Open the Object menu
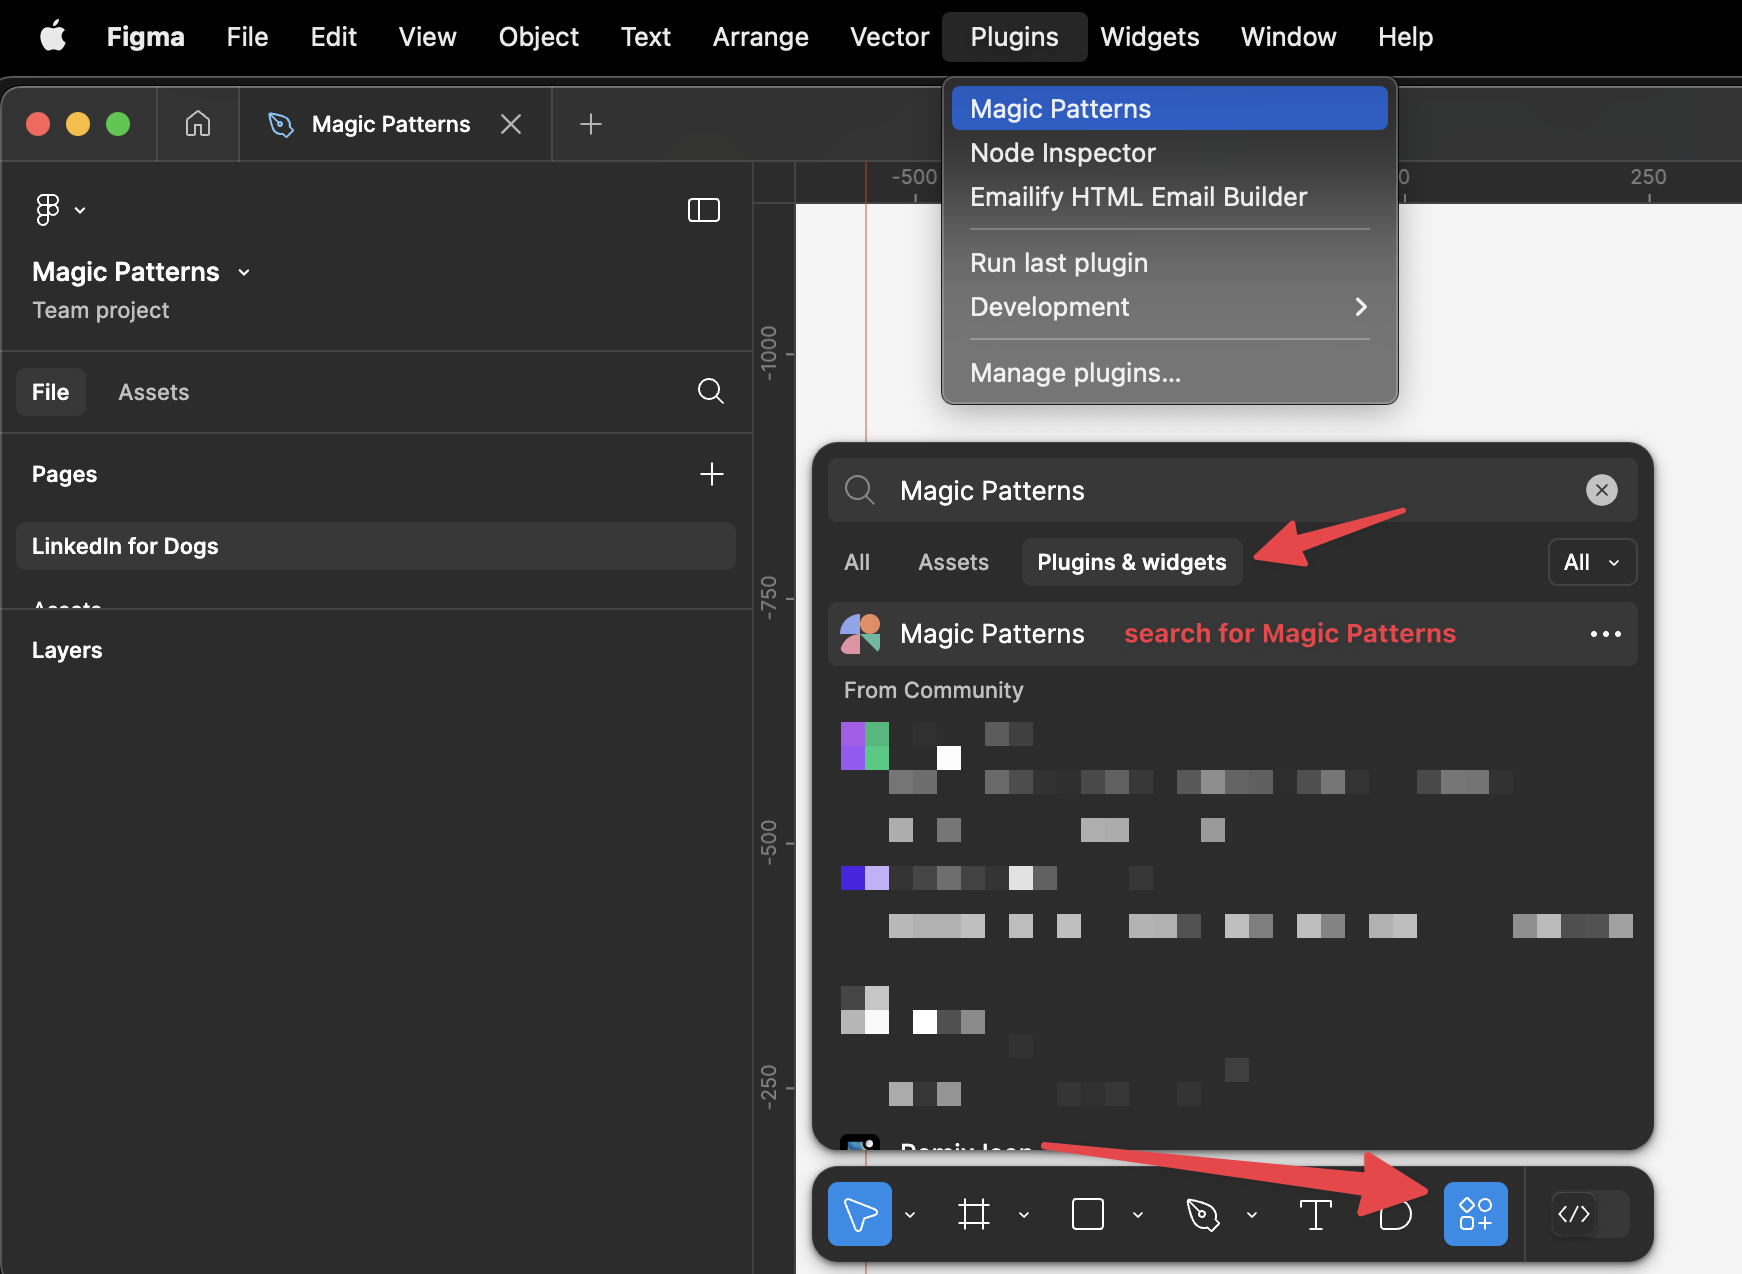Viewport: 1742px width, 1274px height. (x=538, y=37)
